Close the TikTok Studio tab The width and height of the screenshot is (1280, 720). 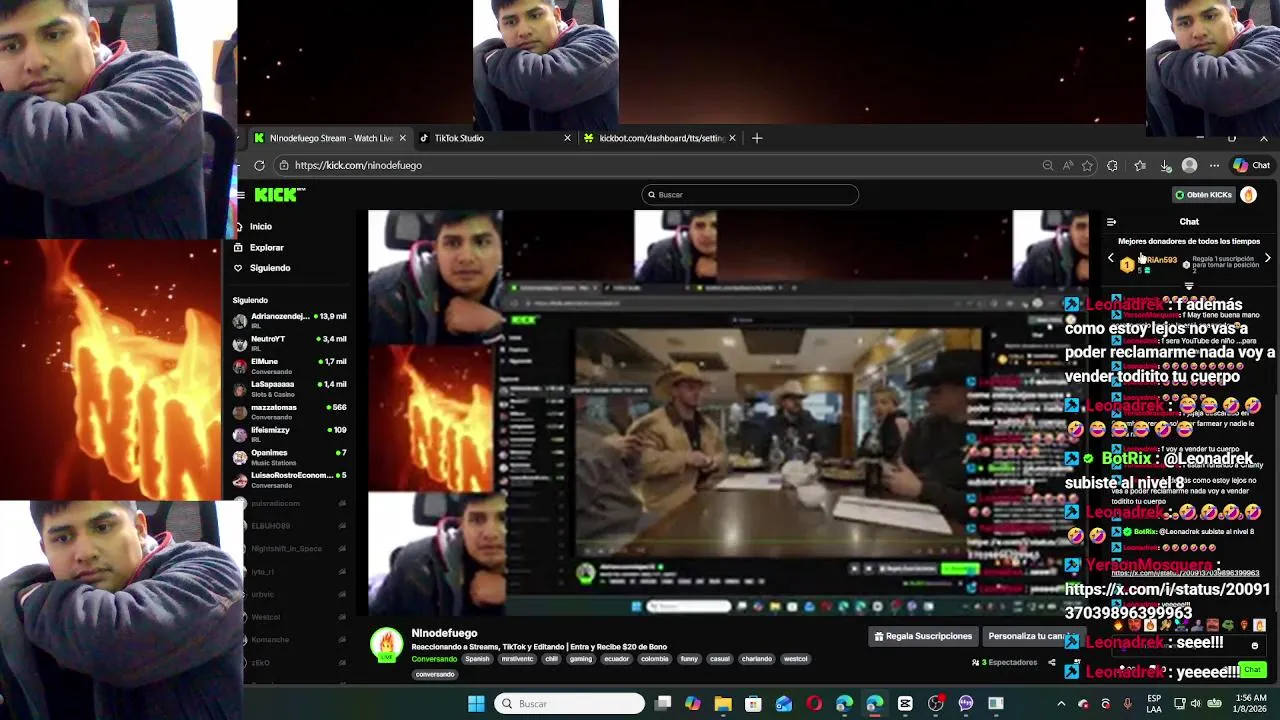point(567,138)
